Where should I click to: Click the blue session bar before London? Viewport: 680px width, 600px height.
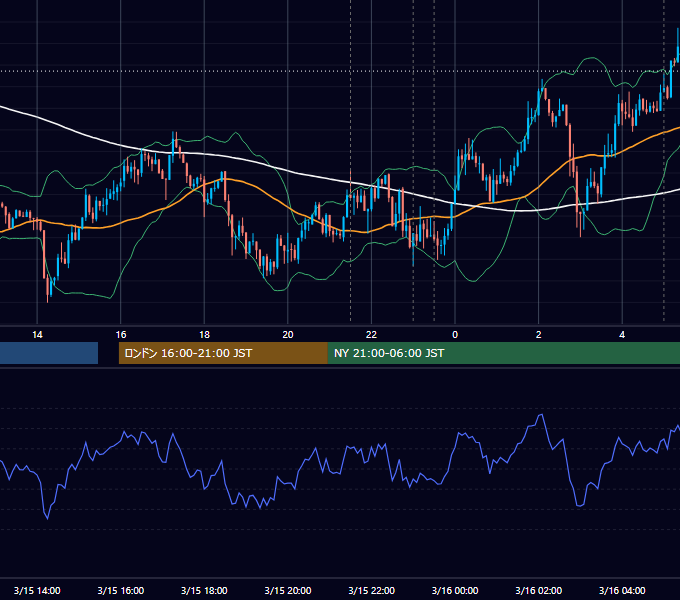coord(49,353)
